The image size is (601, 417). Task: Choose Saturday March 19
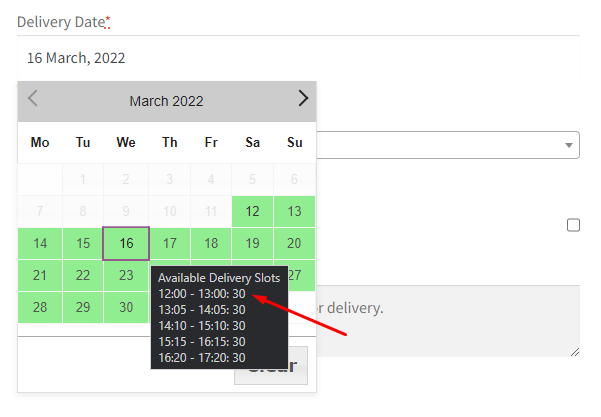click(x=253, y=243)
